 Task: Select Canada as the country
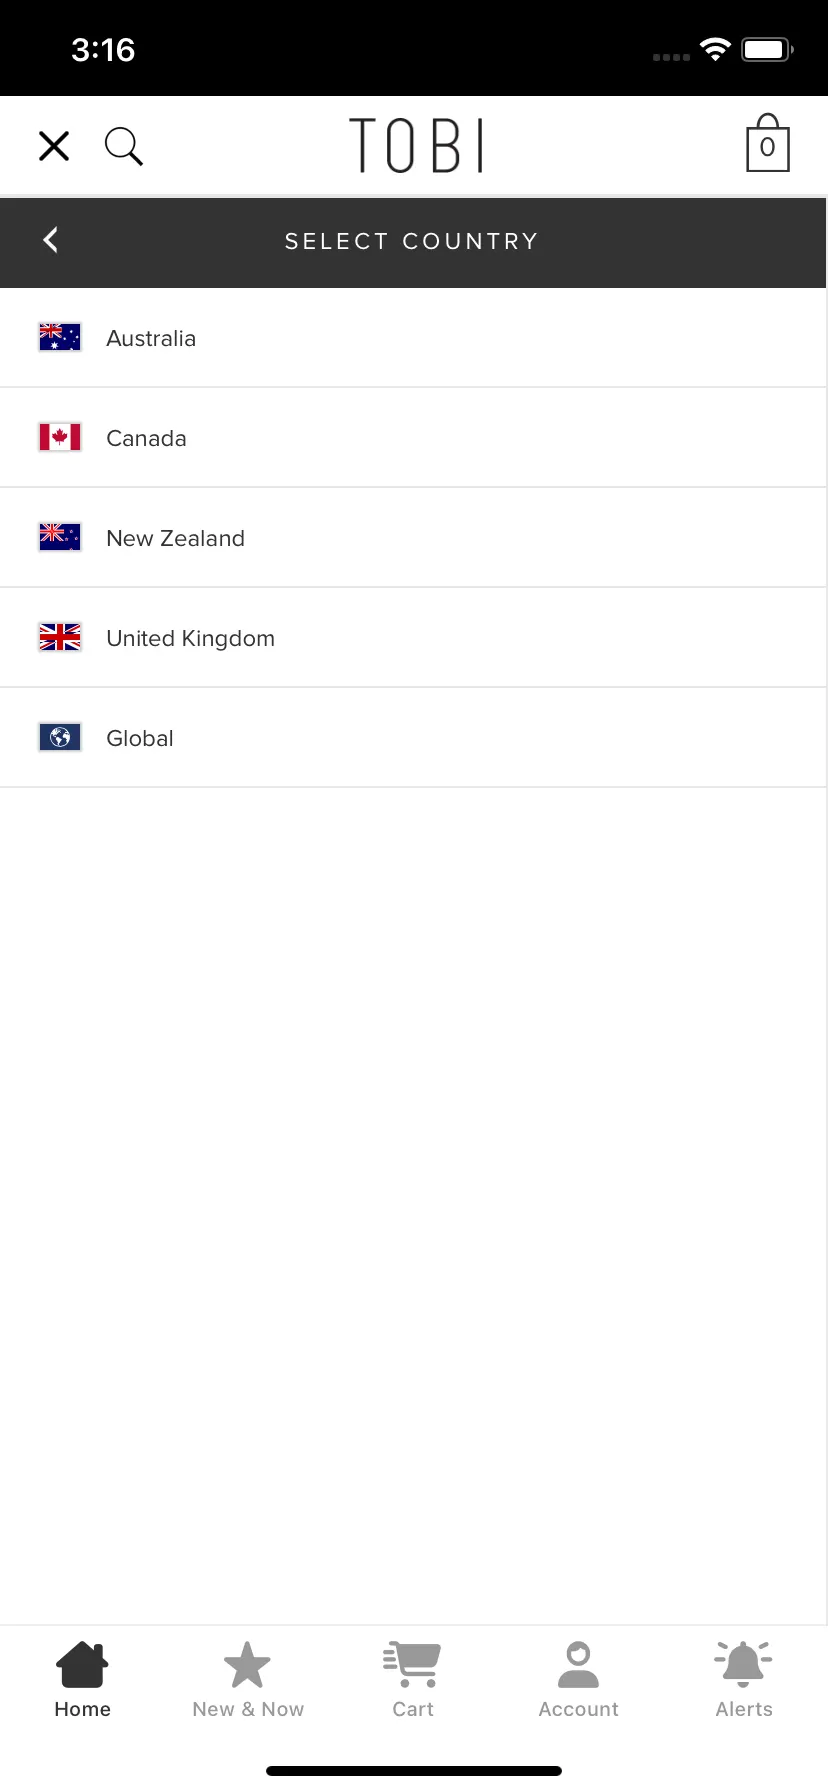pos(413,438)
